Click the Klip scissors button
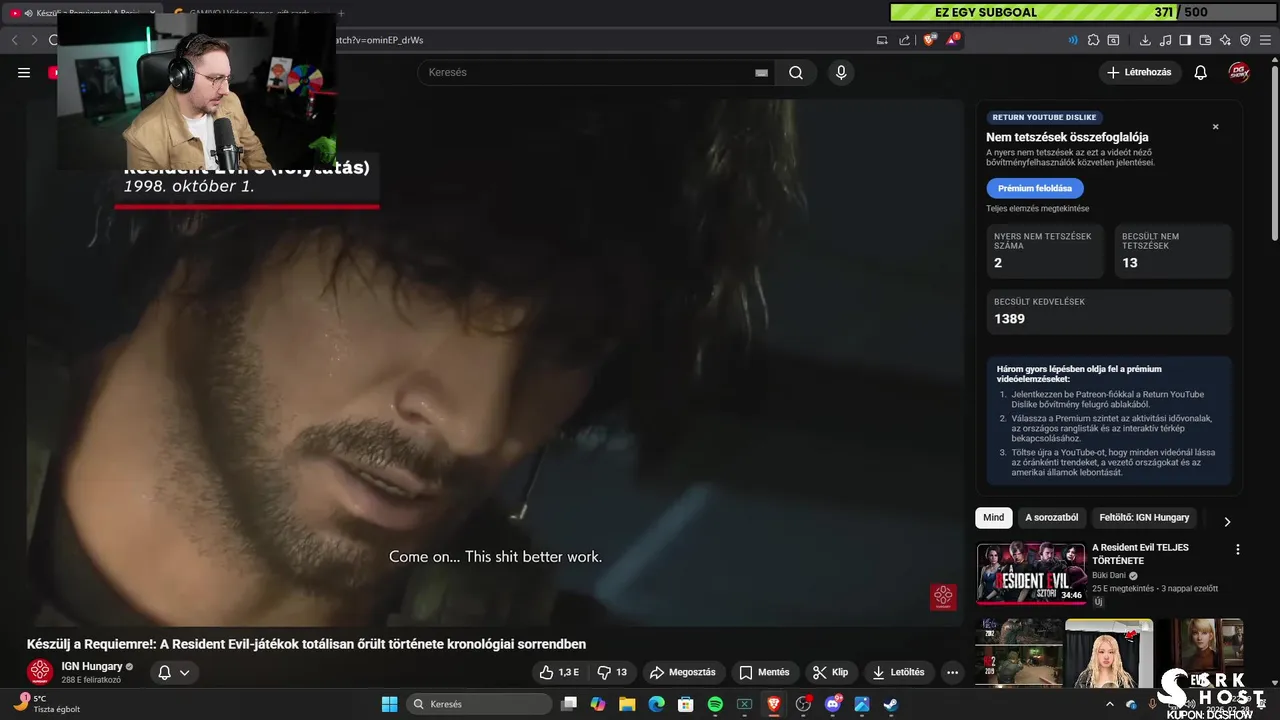This screenshot has width=1280, height=720. (x=831, y=672)
